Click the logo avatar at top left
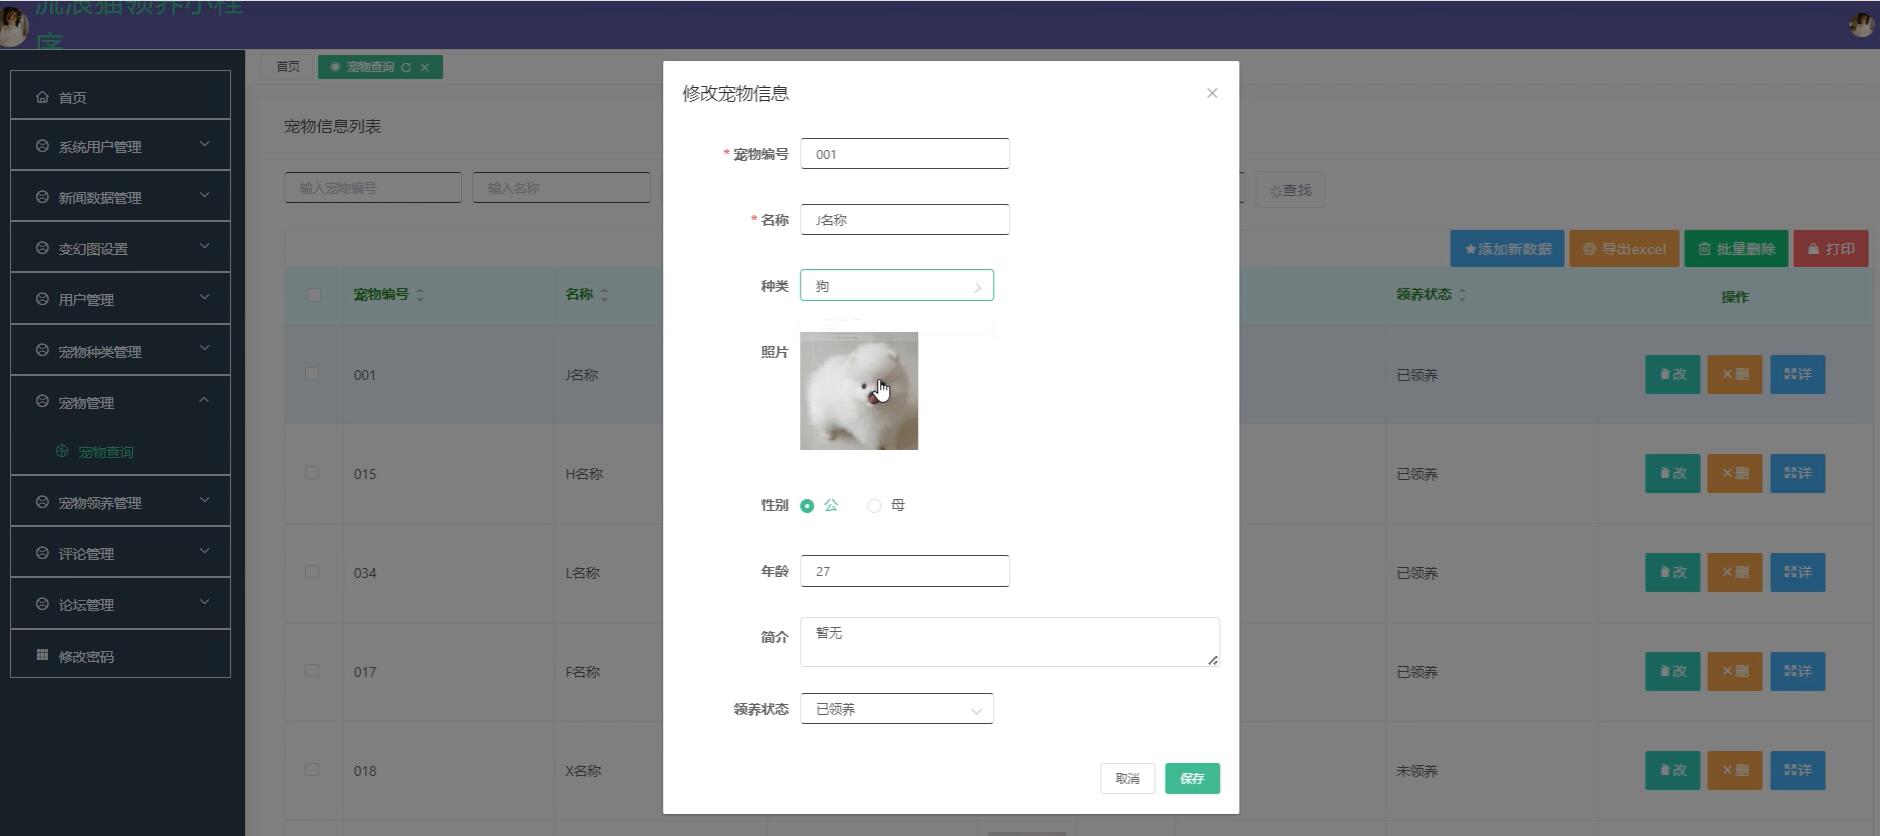1880x836 pixels. pyautogui.click(x=14, y=26)
